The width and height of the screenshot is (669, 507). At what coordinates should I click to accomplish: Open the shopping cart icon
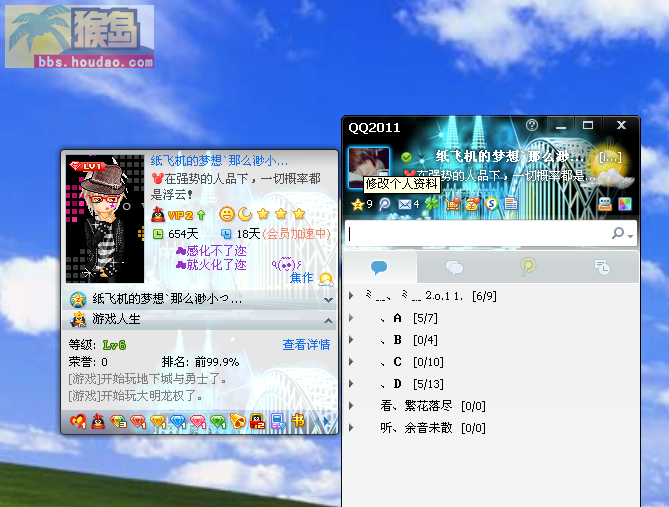click(x=452, y=204)
